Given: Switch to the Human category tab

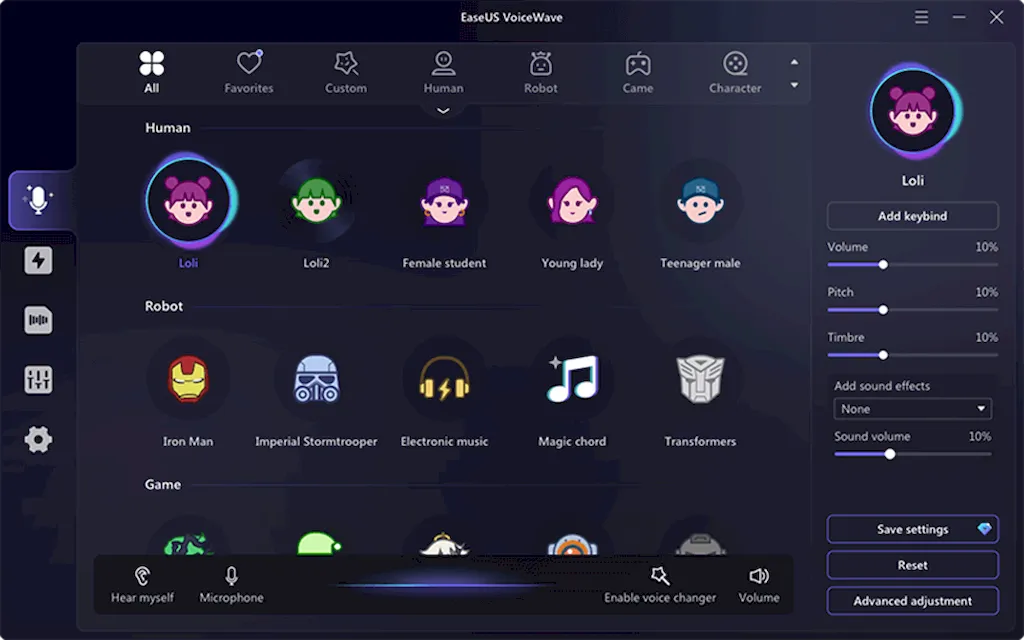Looking at the screenshot, I should 443,72.
